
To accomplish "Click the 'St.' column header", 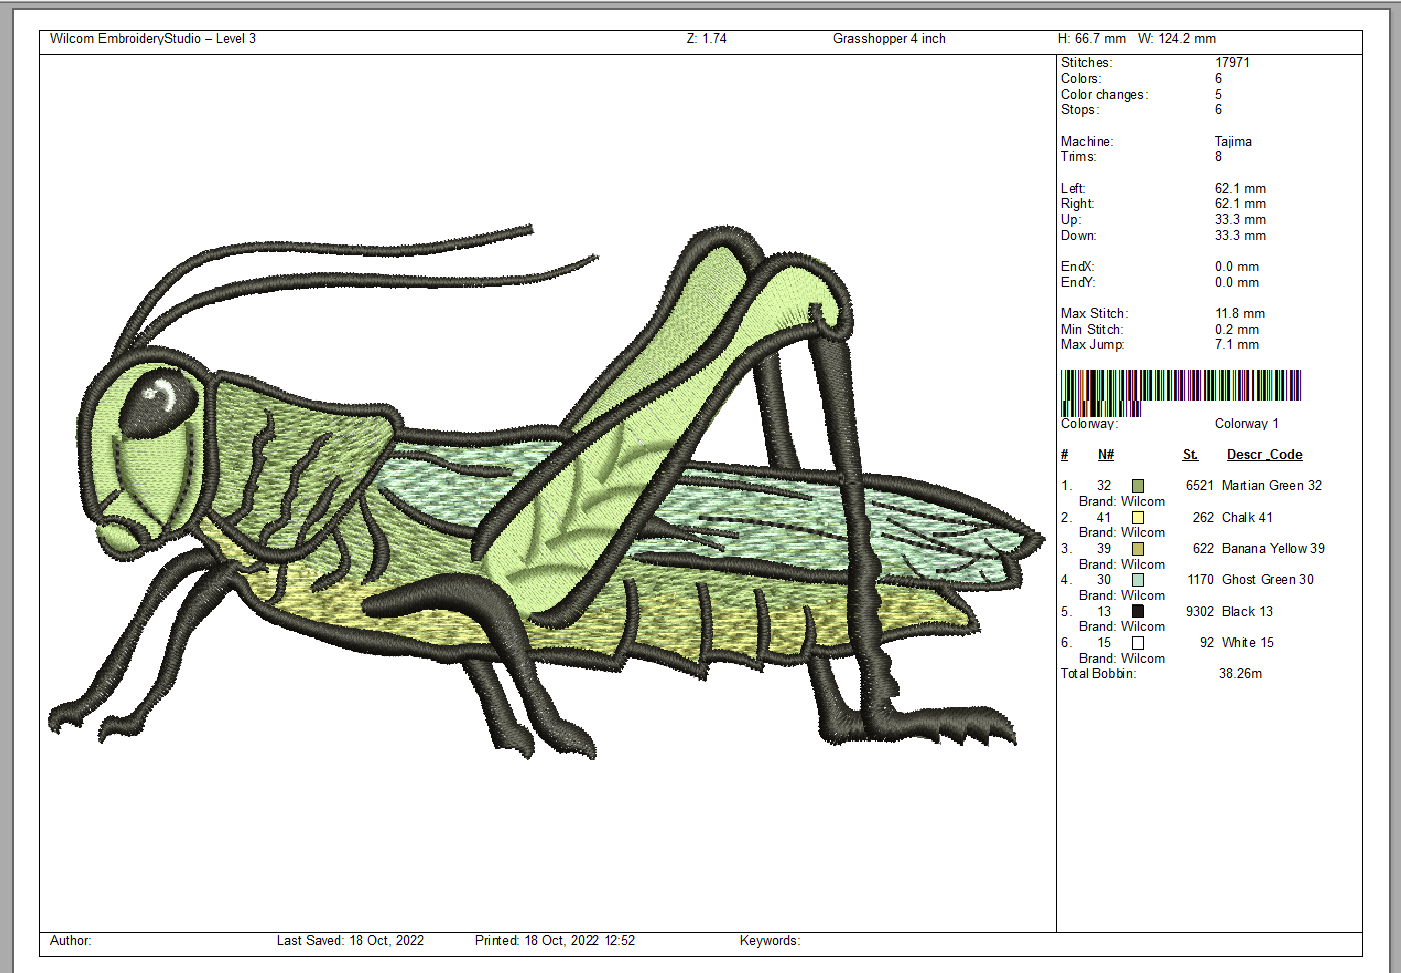I will [x=1190, y=455].
